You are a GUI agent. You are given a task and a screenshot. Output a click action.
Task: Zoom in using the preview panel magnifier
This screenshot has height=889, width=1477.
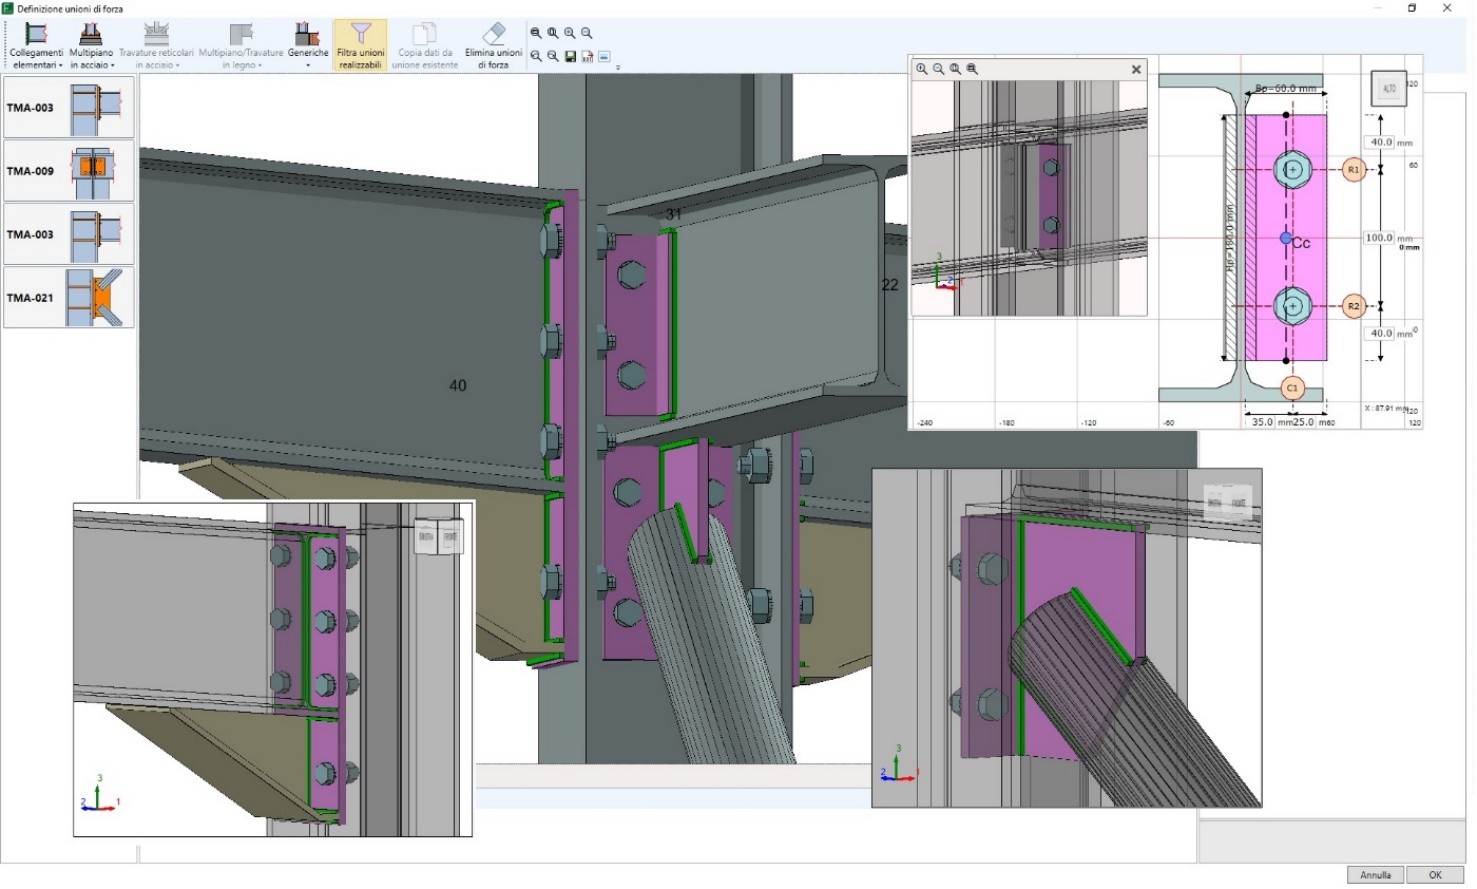922,69
